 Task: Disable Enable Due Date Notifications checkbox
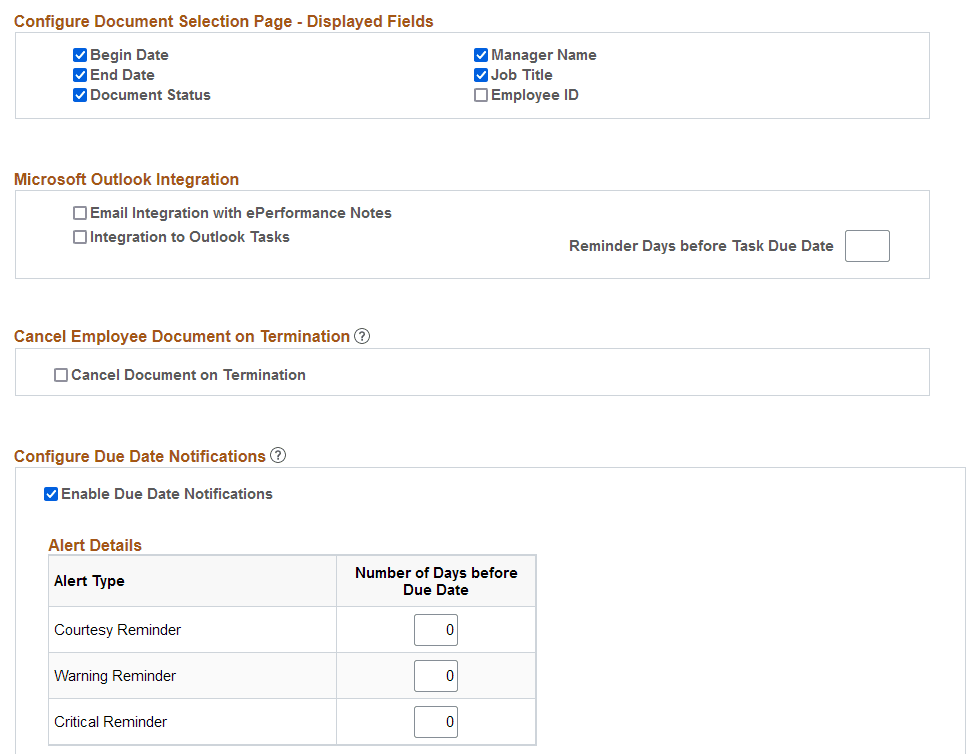(51, 494)
